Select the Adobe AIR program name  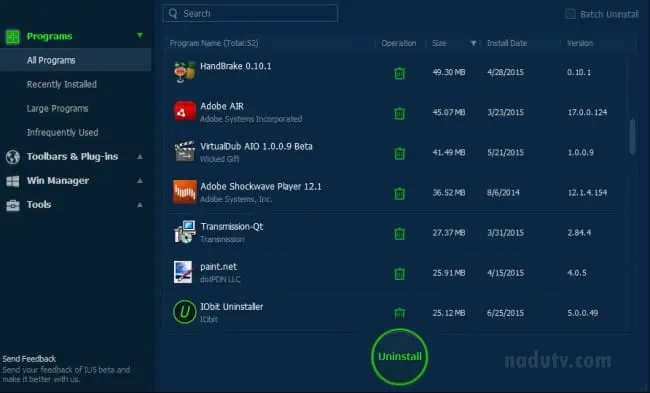tap(222, 106)
